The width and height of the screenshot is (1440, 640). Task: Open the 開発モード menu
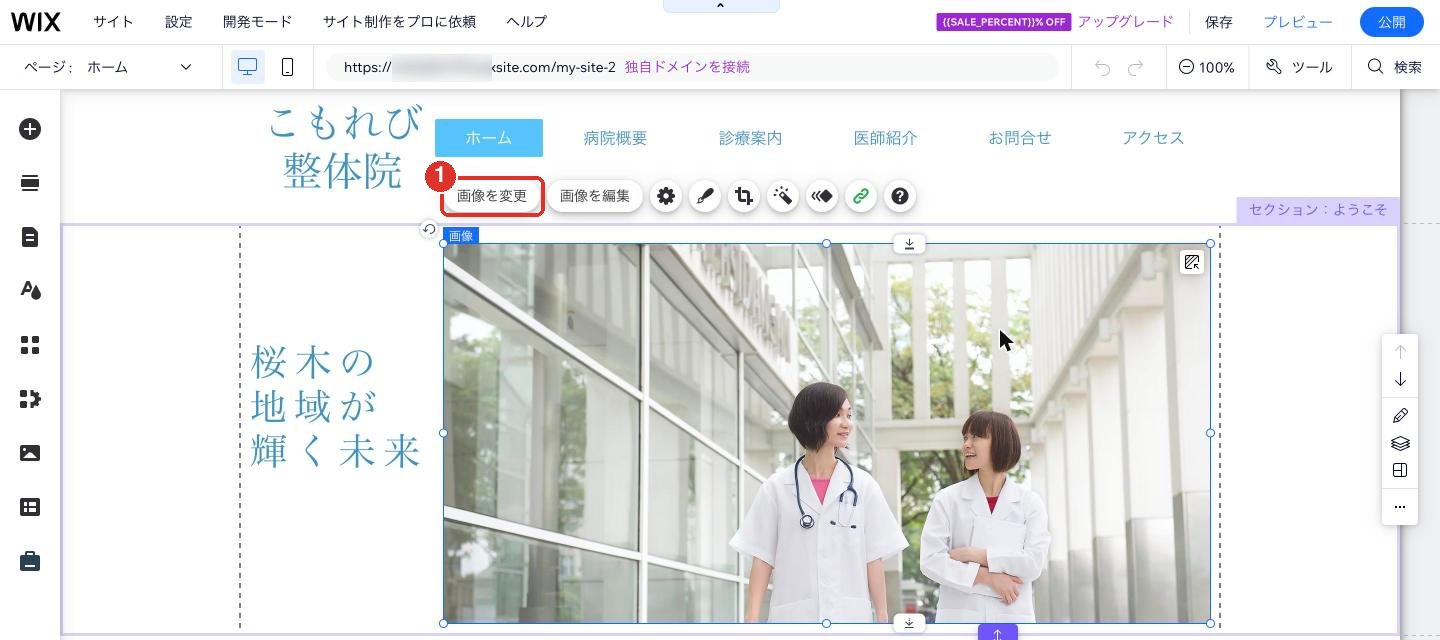coord(258,22)
